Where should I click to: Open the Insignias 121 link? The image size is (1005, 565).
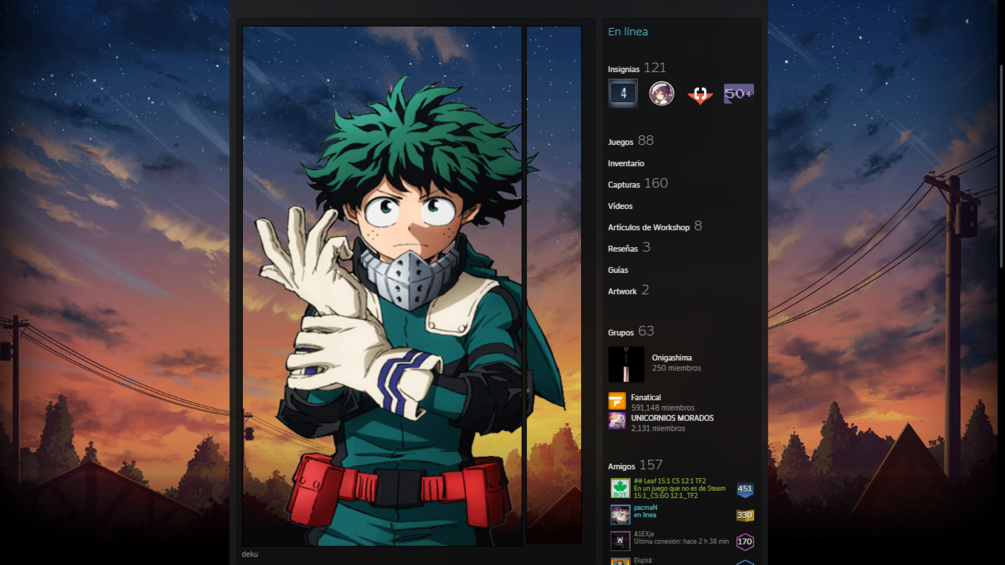[636, 68]
